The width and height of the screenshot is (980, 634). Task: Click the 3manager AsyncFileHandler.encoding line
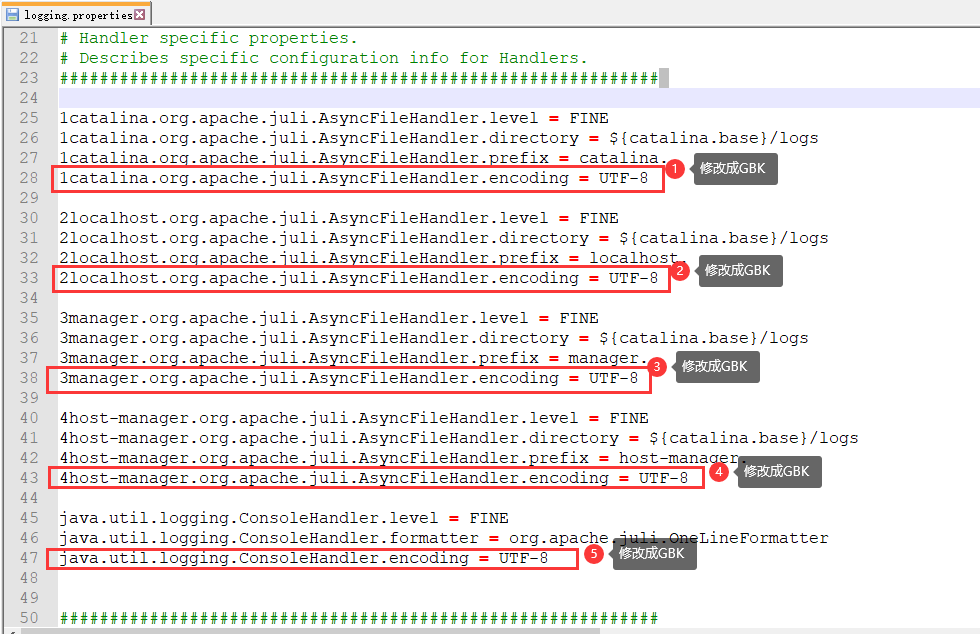click(x=349, y=378)
